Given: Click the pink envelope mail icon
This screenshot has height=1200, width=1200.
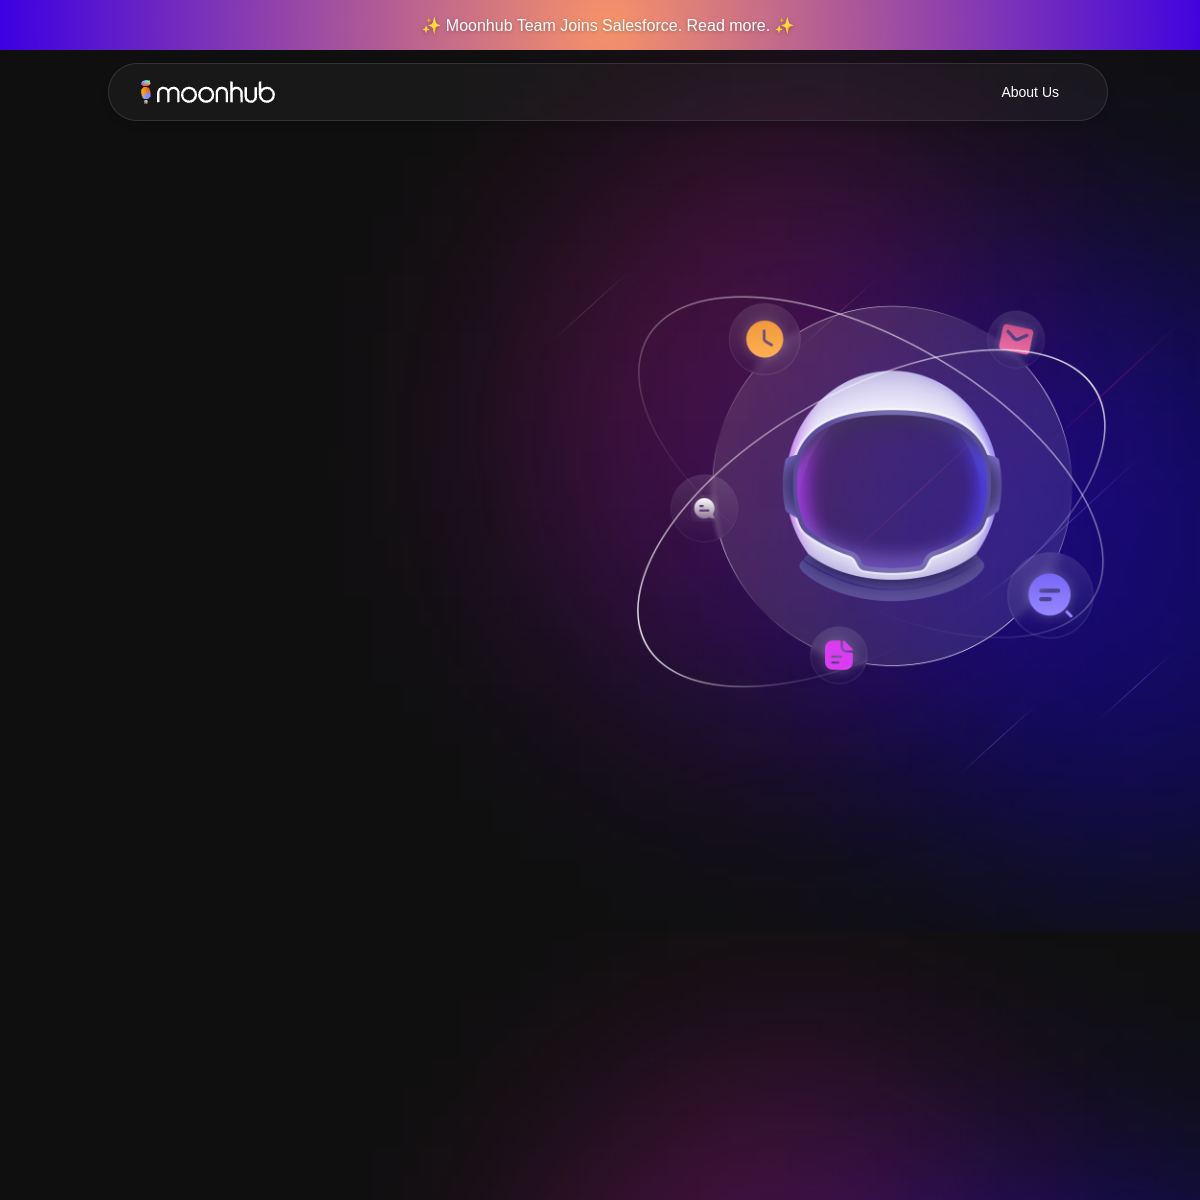Looking at the screenshot, I should (x=1016, y=339).
